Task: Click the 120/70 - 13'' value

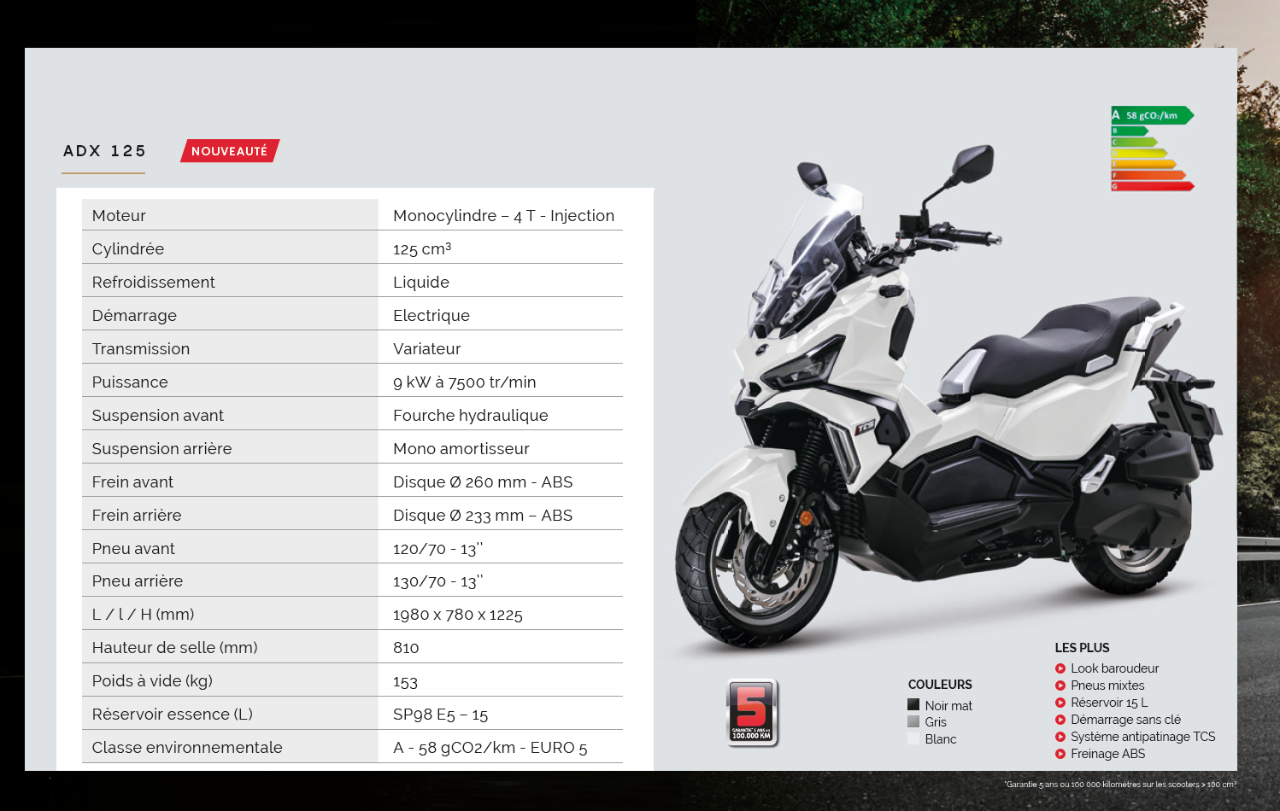Action: [438, 548]
